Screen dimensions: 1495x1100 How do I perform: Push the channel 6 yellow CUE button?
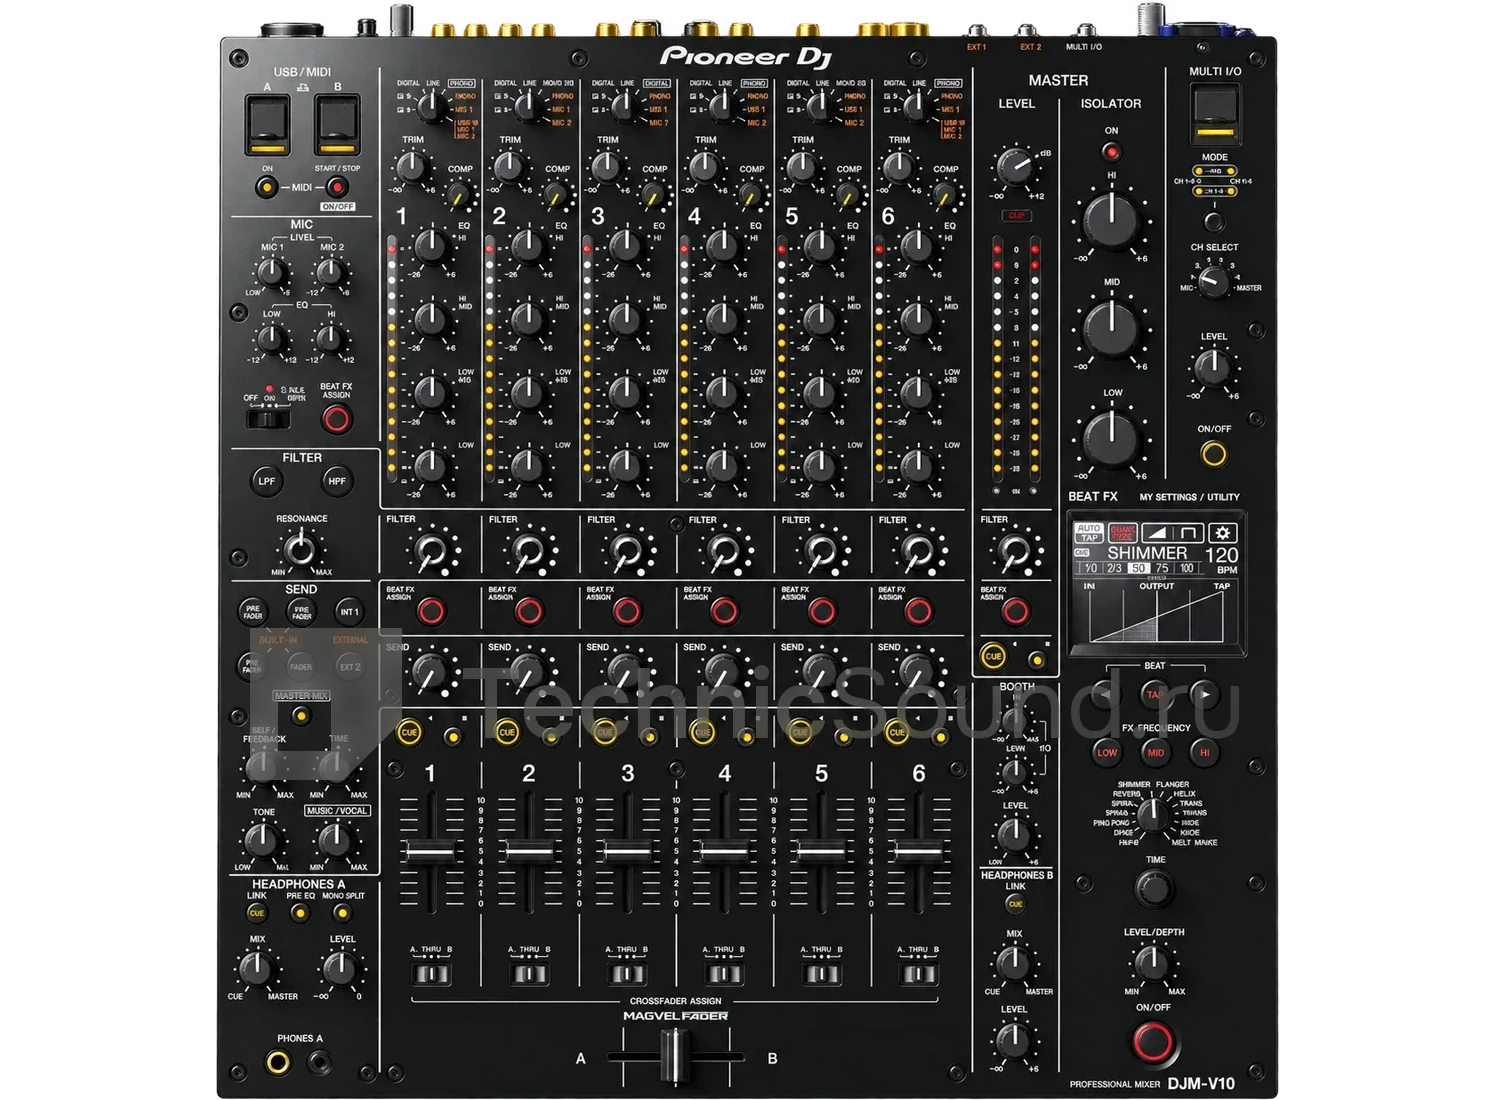pyautogui.click(x=897, y=732)
